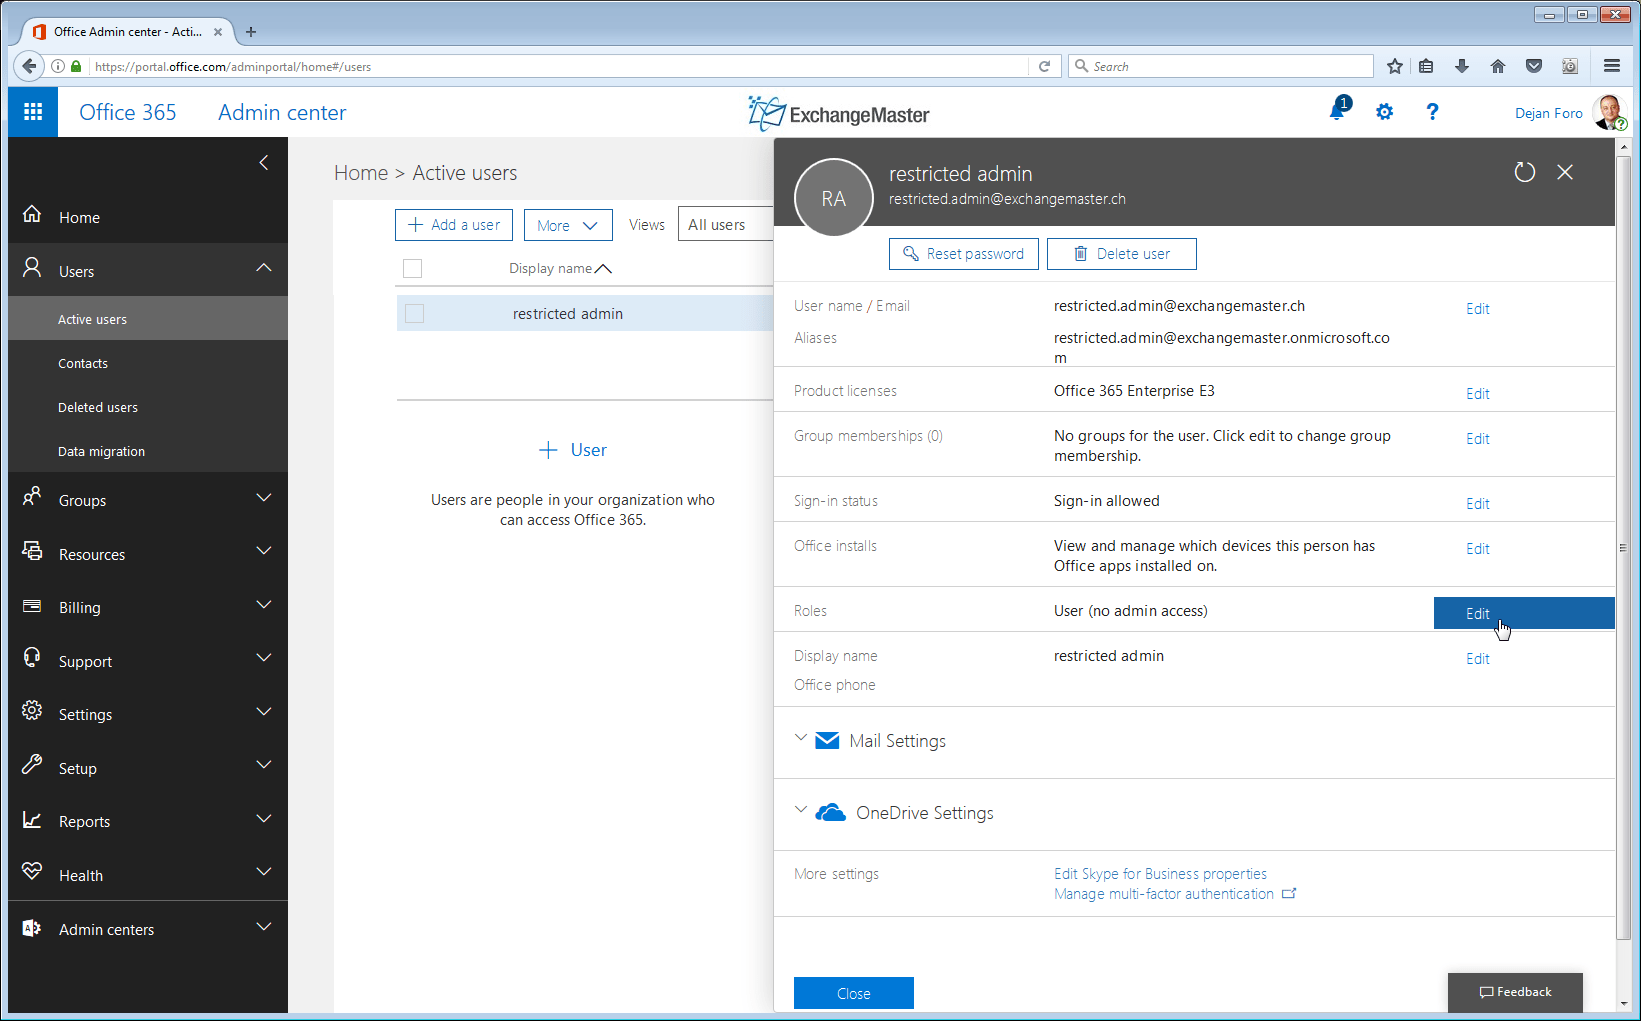
Task: Click the Add a user button
Action: coord(454,225)
